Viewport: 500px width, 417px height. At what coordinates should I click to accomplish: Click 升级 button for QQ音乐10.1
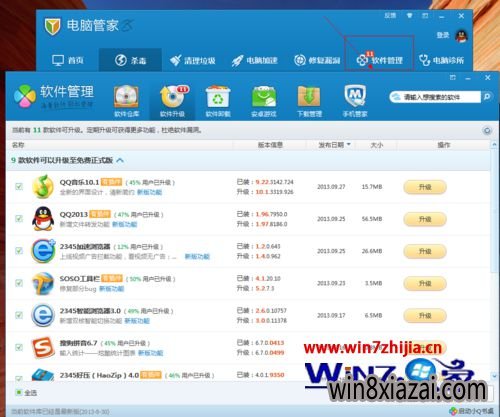[x=425, y=187]
